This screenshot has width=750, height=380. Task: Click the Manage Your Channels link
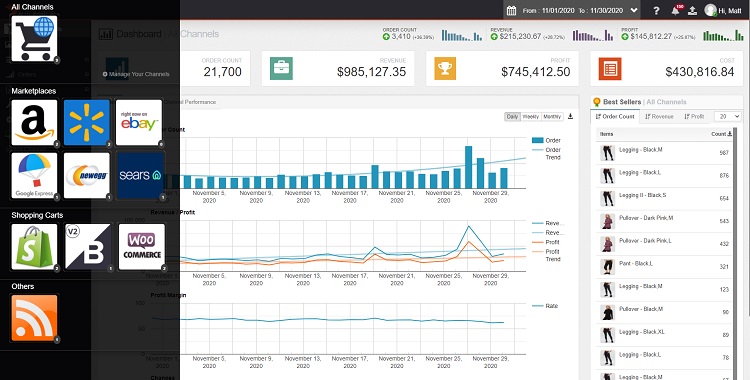tap(136, 74)
